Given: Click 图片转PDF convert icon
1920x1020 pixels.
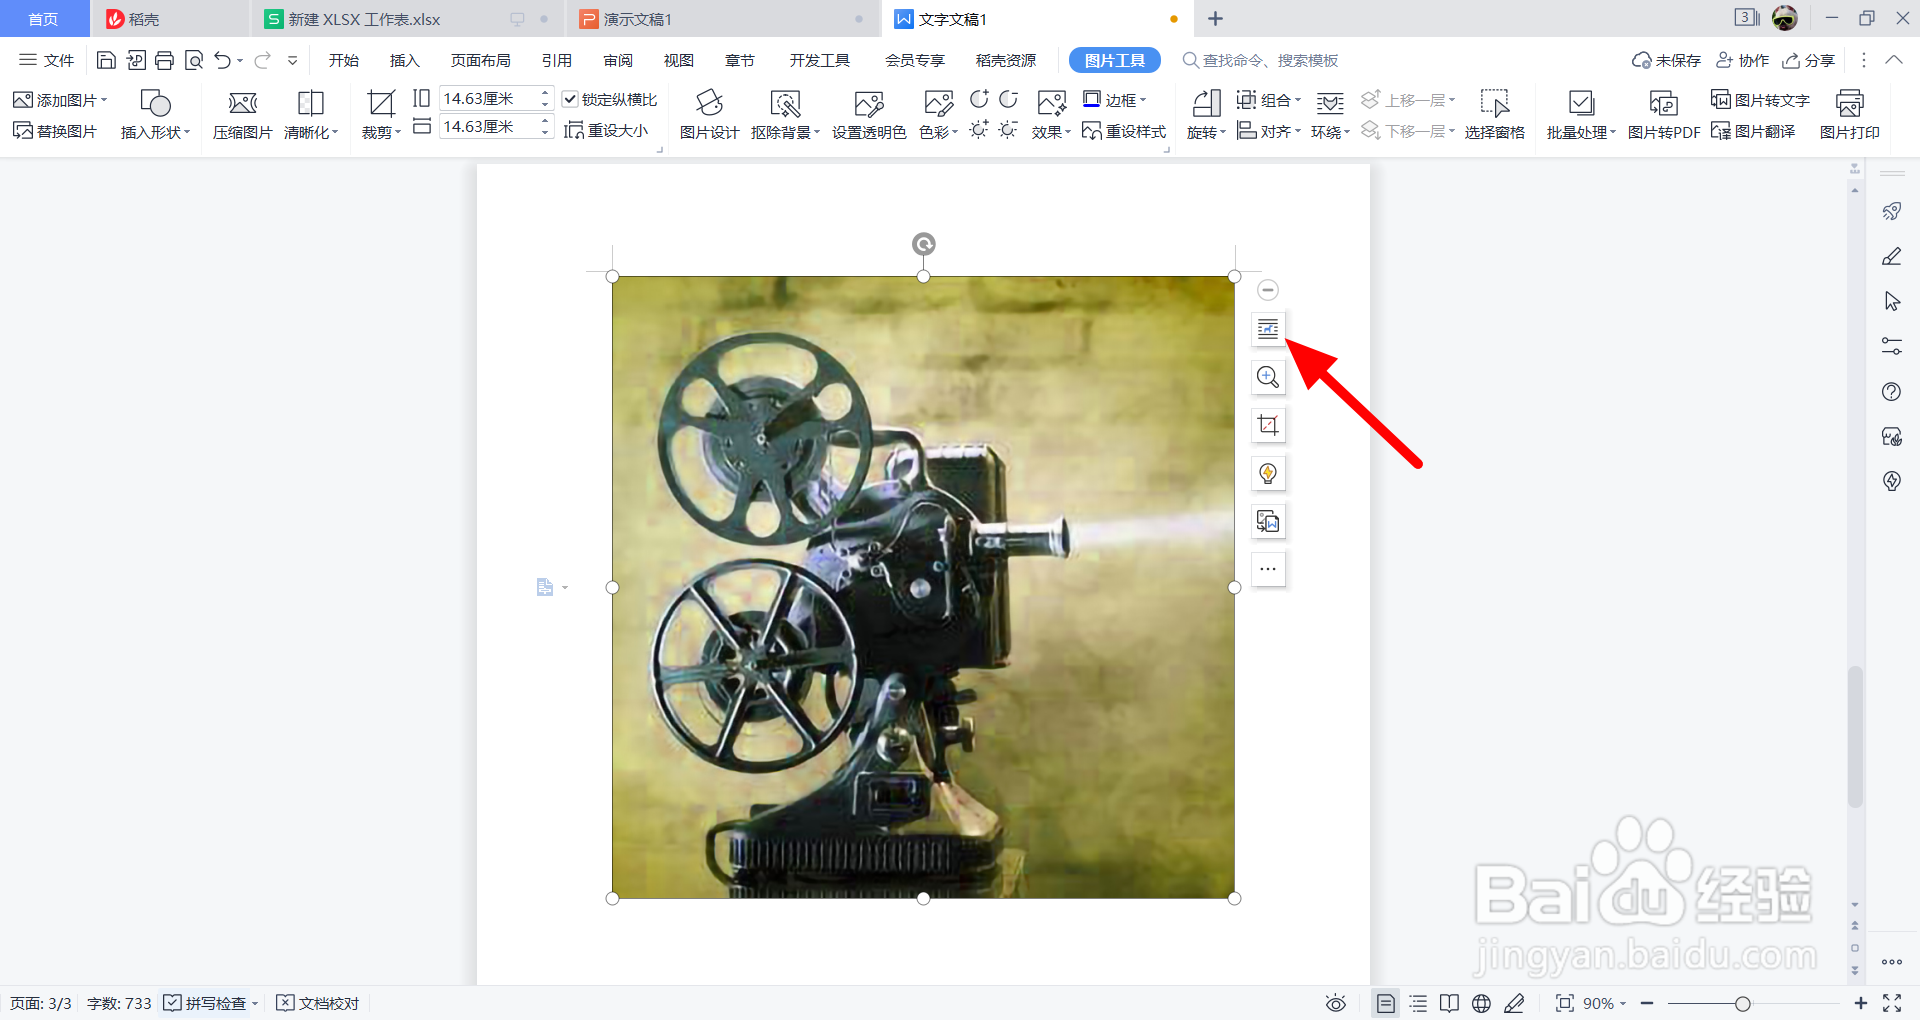Looking at the screenshot, I should [x=1663, y=116].
